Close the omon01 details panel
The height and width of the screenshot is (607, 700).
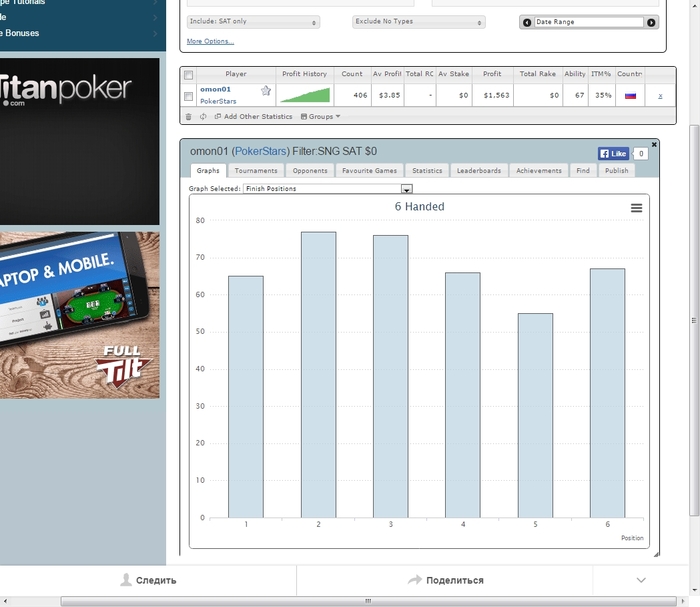(654, 144)
